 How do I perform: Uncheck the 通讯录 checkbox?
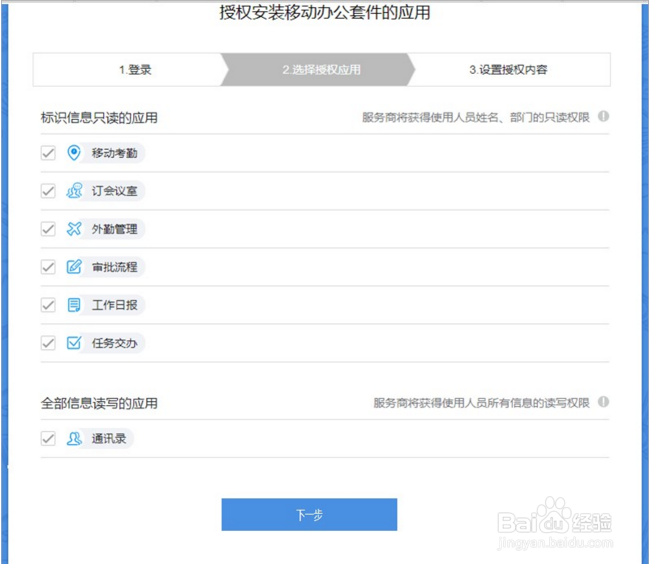(x=48, y=438)
